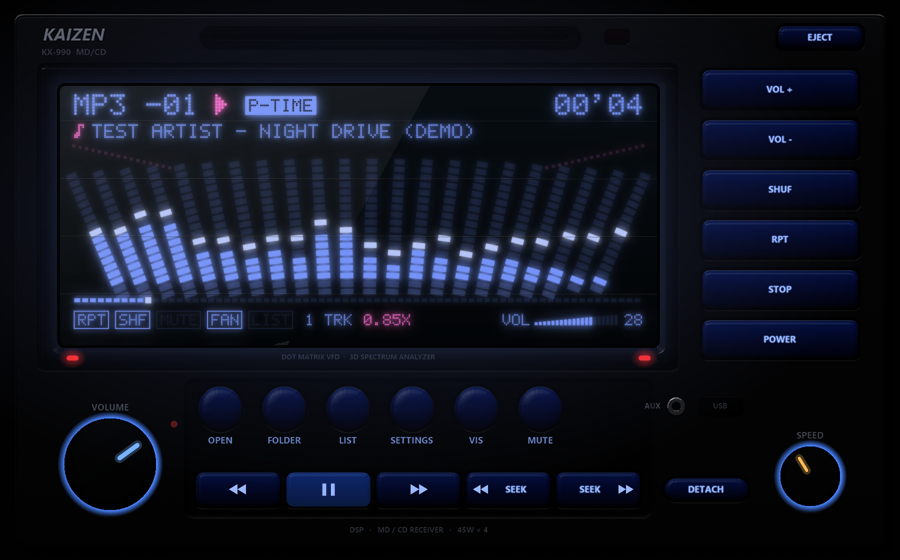Click the DETACH faceplate button

(x=705, y=489)
